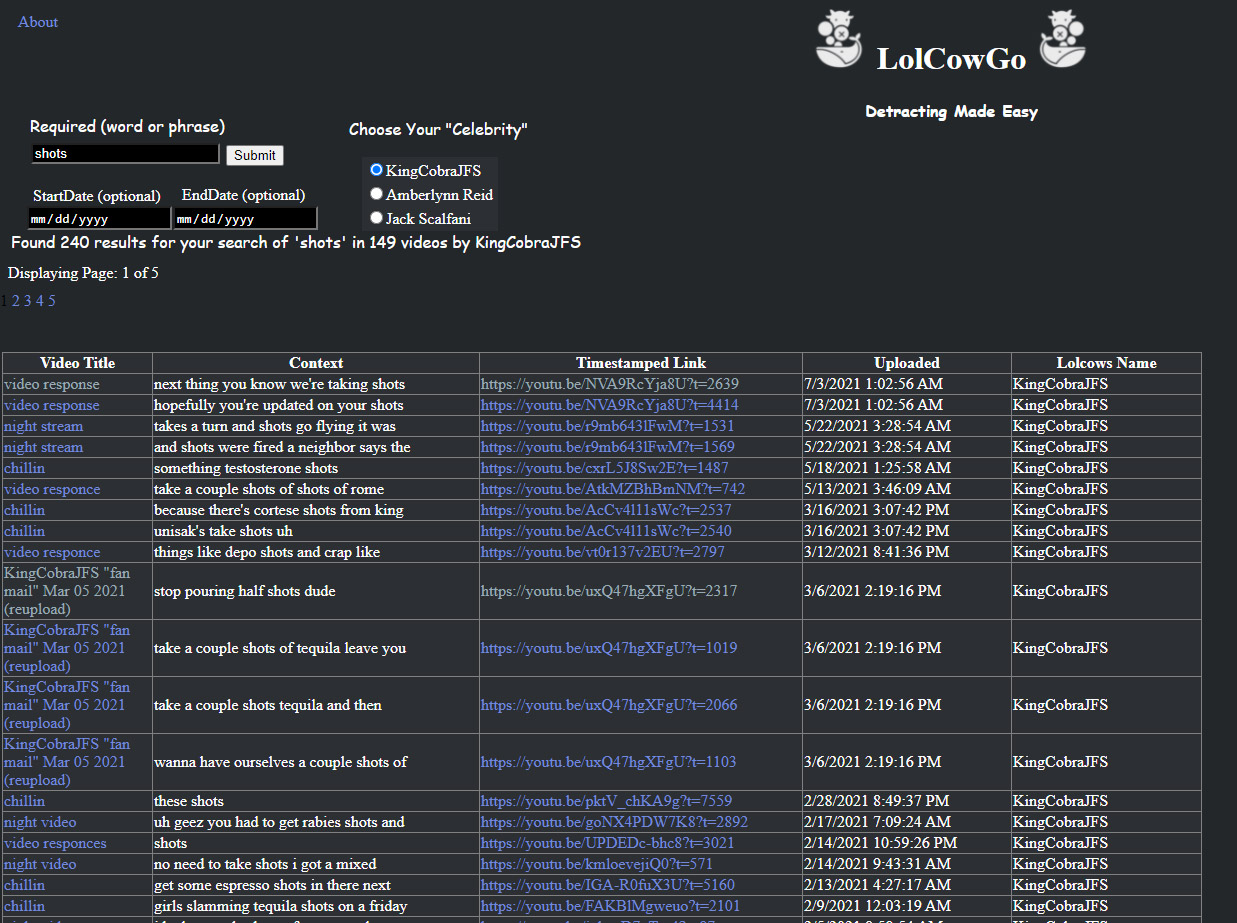Open youtu.be link AcCv4l11sWc?t=2537

[606, 510]
